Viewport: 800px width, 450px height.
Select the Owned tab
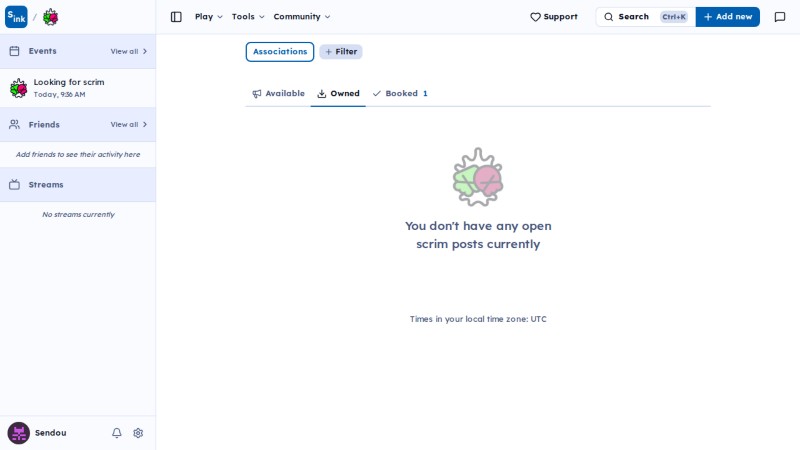(x=338, y=93)
